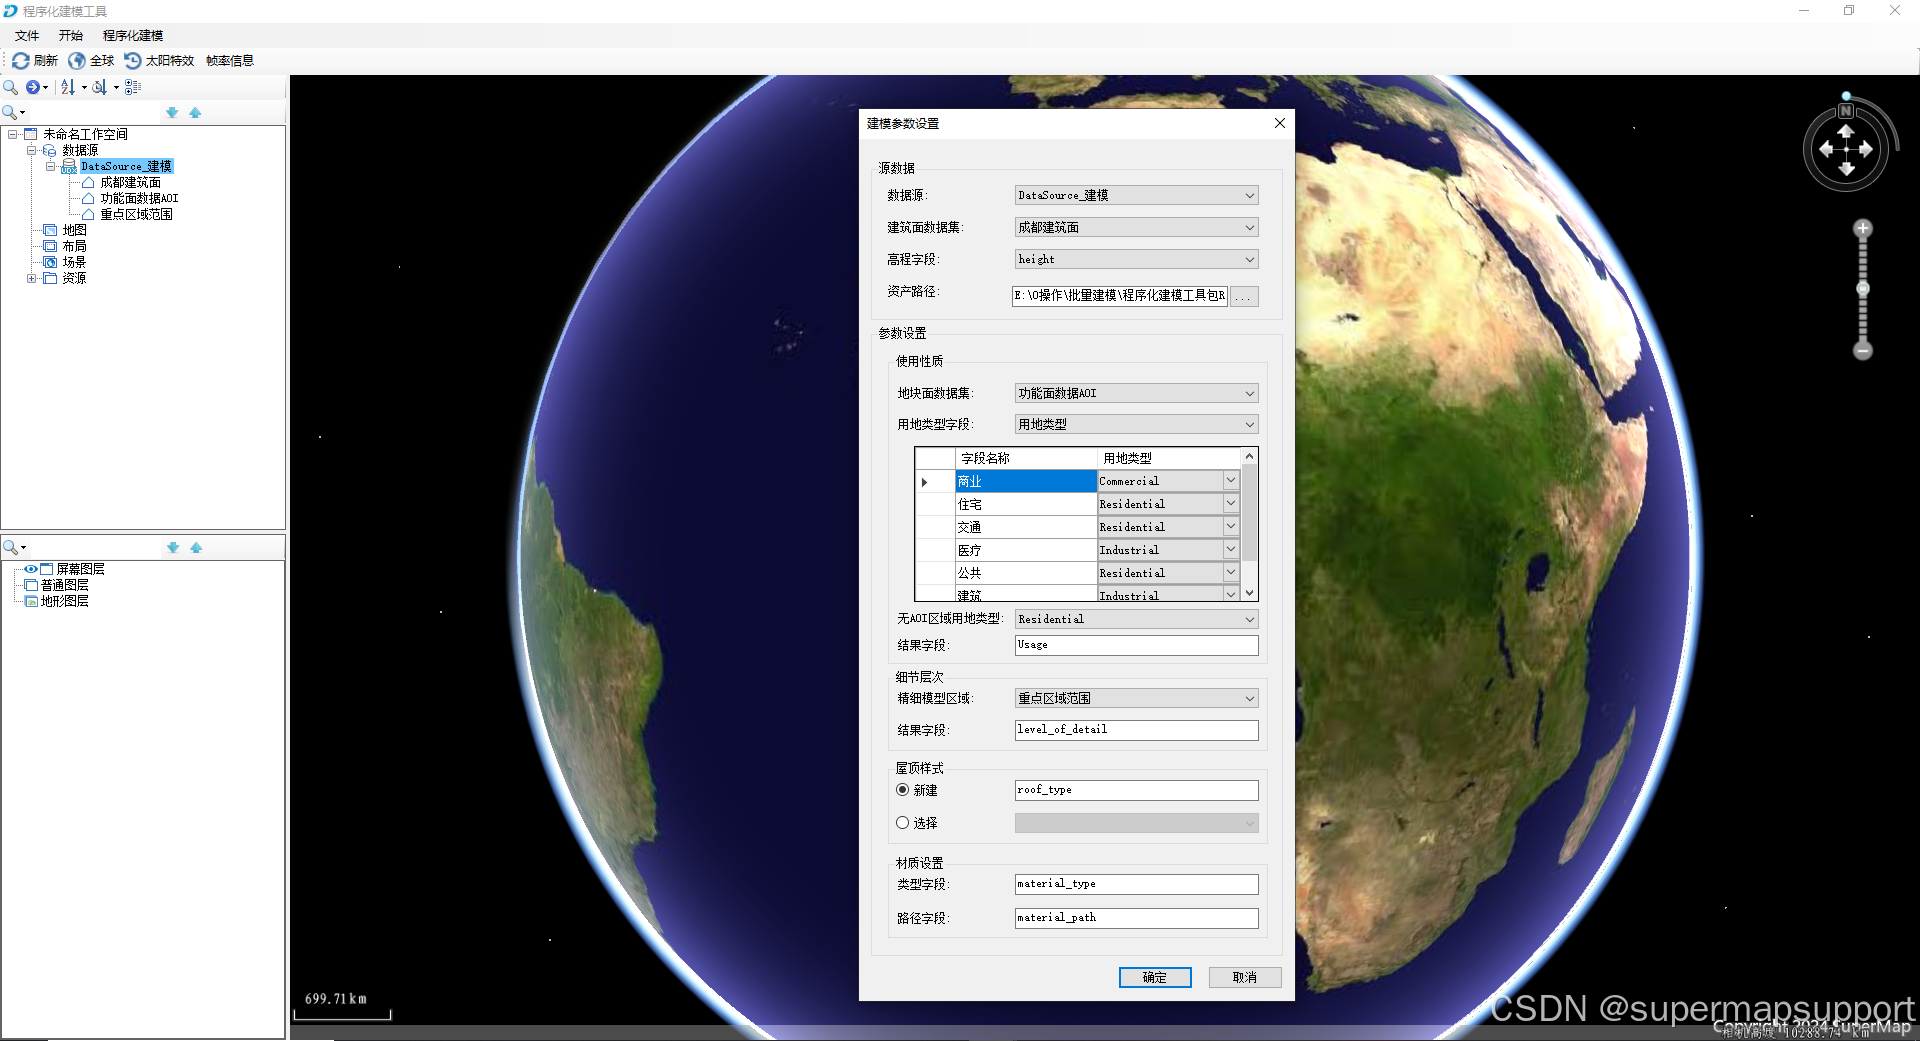Collapse the 未命名工作空间 tree node
The width and height of the screenshot is (1920, 1041).
(12, 134)
